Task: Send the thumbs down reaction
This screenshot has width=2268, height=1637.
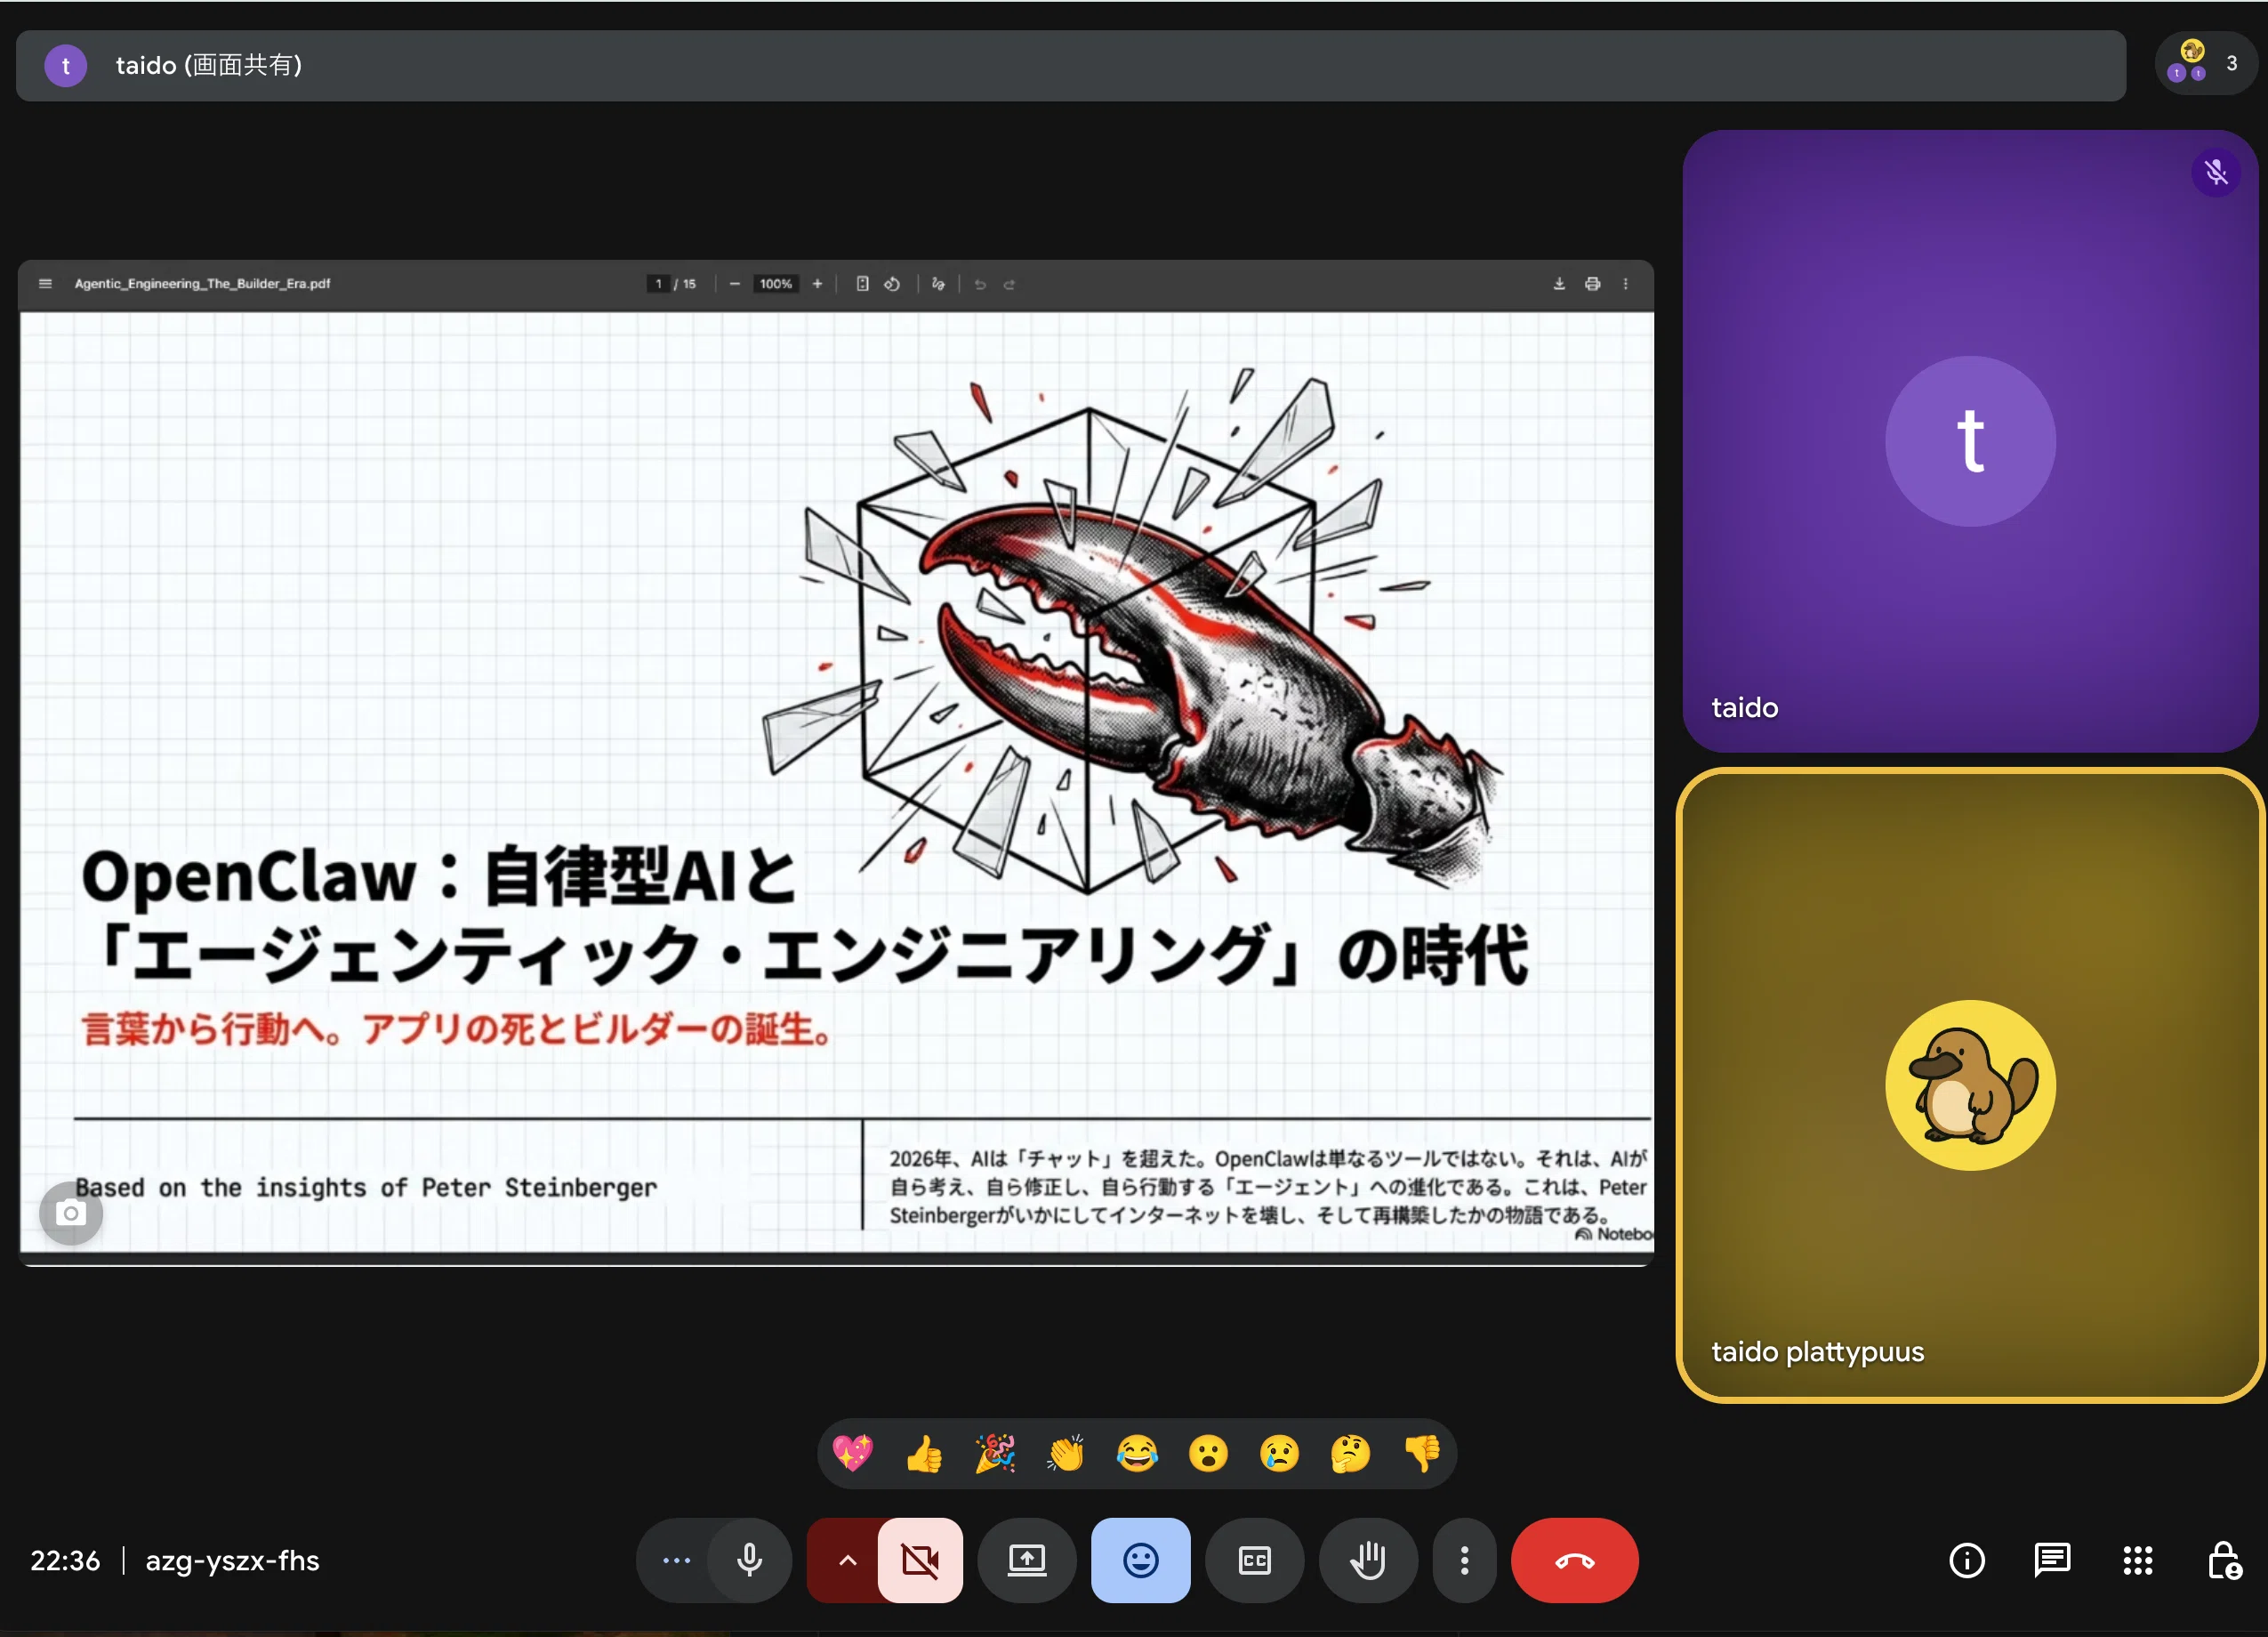Action: tap(1421, 1453)
